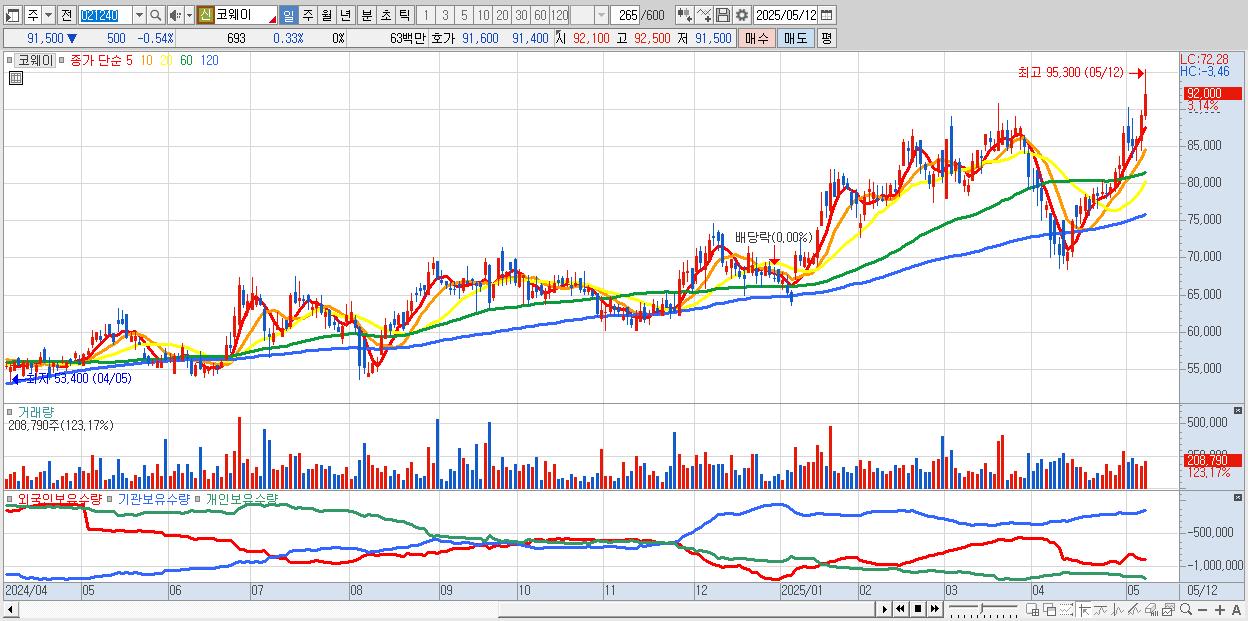Image resolution: width=1248 pixels, height=621 pixels.
Task: Select interval preset 1
Action: pos(425,15)
